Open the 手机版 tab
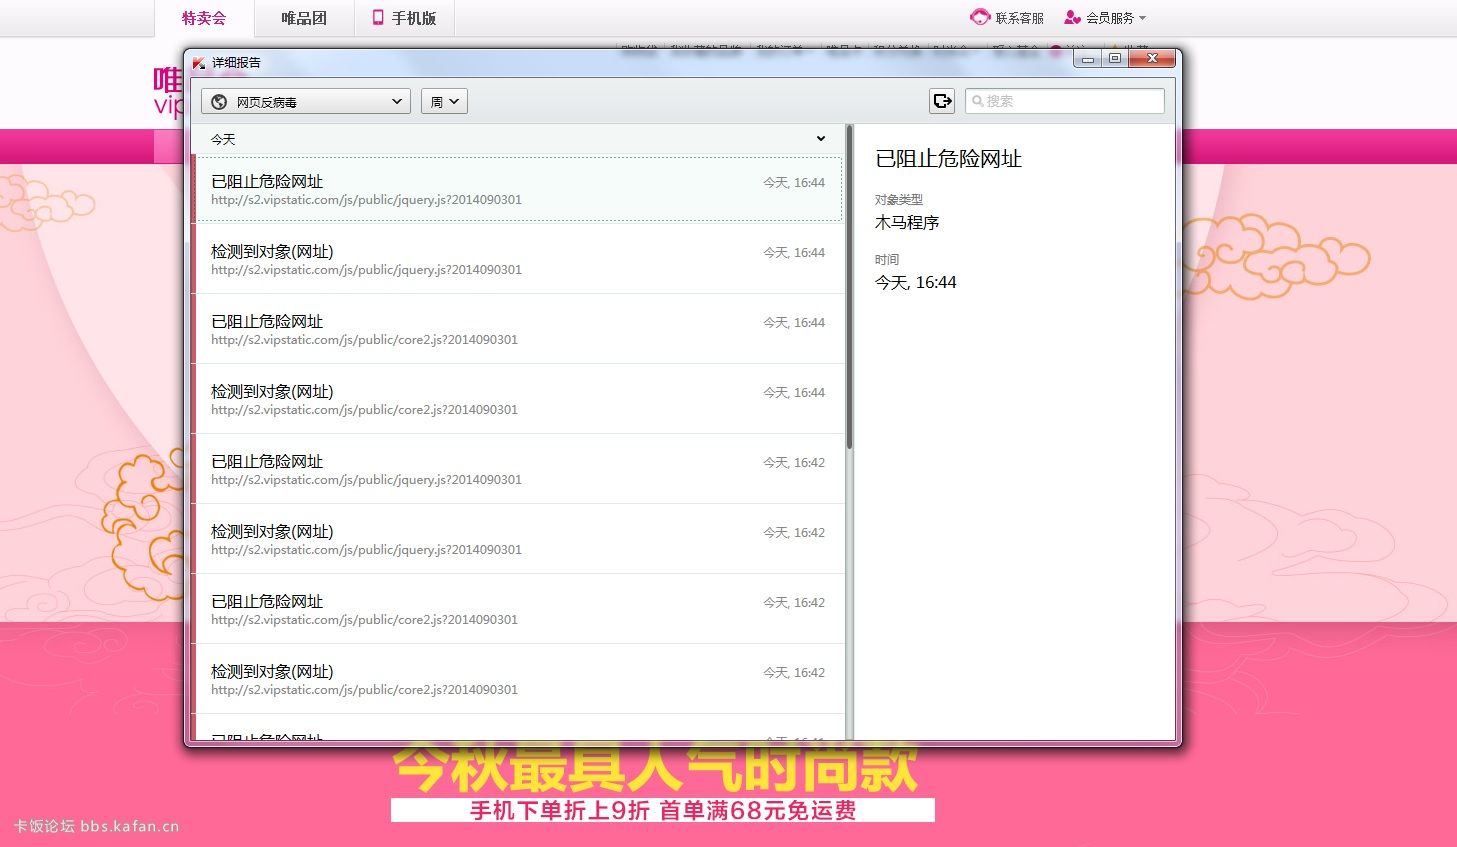 pos(404,18)
